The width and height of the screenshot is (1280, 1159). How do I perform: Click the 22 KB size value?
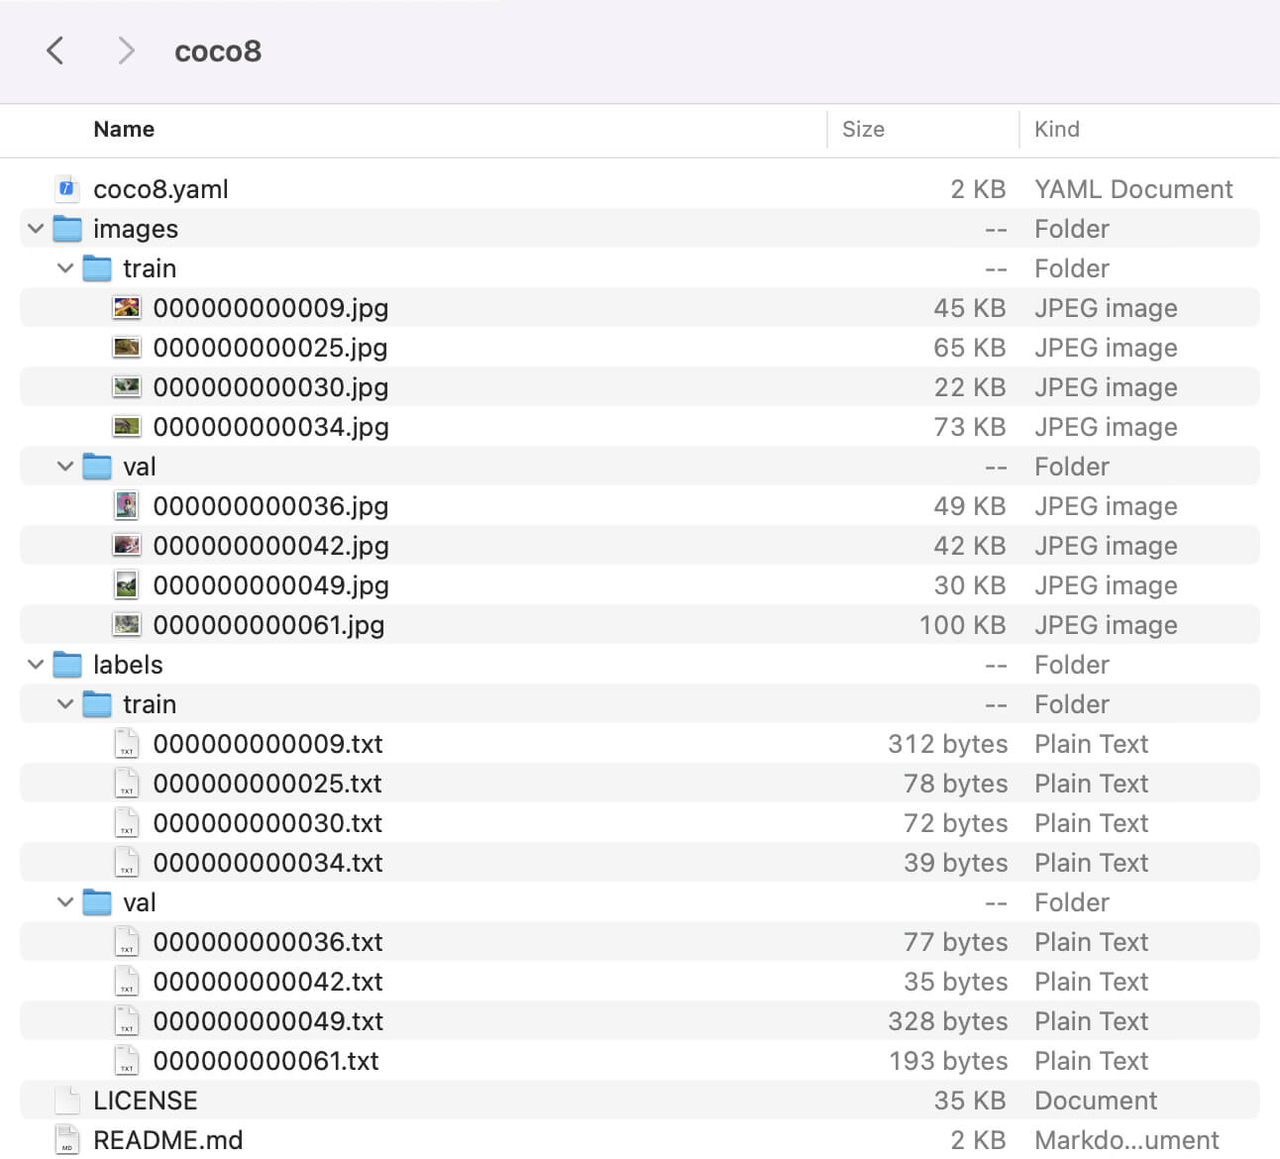(x=969, y=387)
